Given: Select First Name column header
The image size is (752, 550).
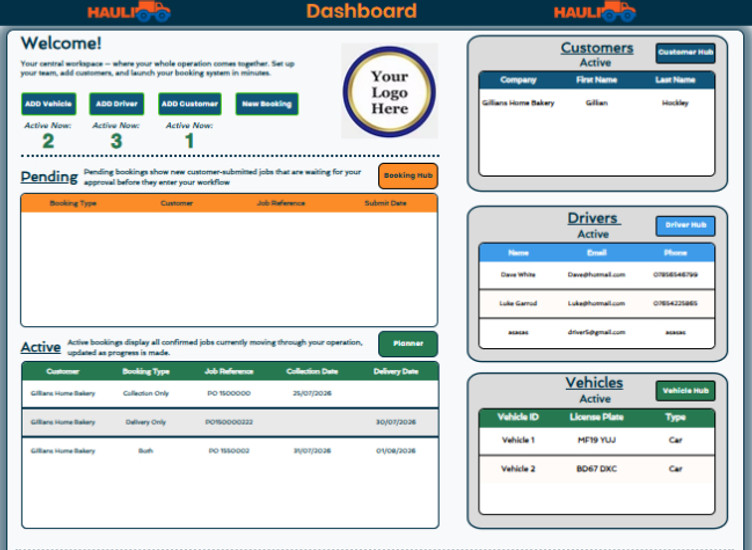Looking at the screenshot, I should (597, 80).
